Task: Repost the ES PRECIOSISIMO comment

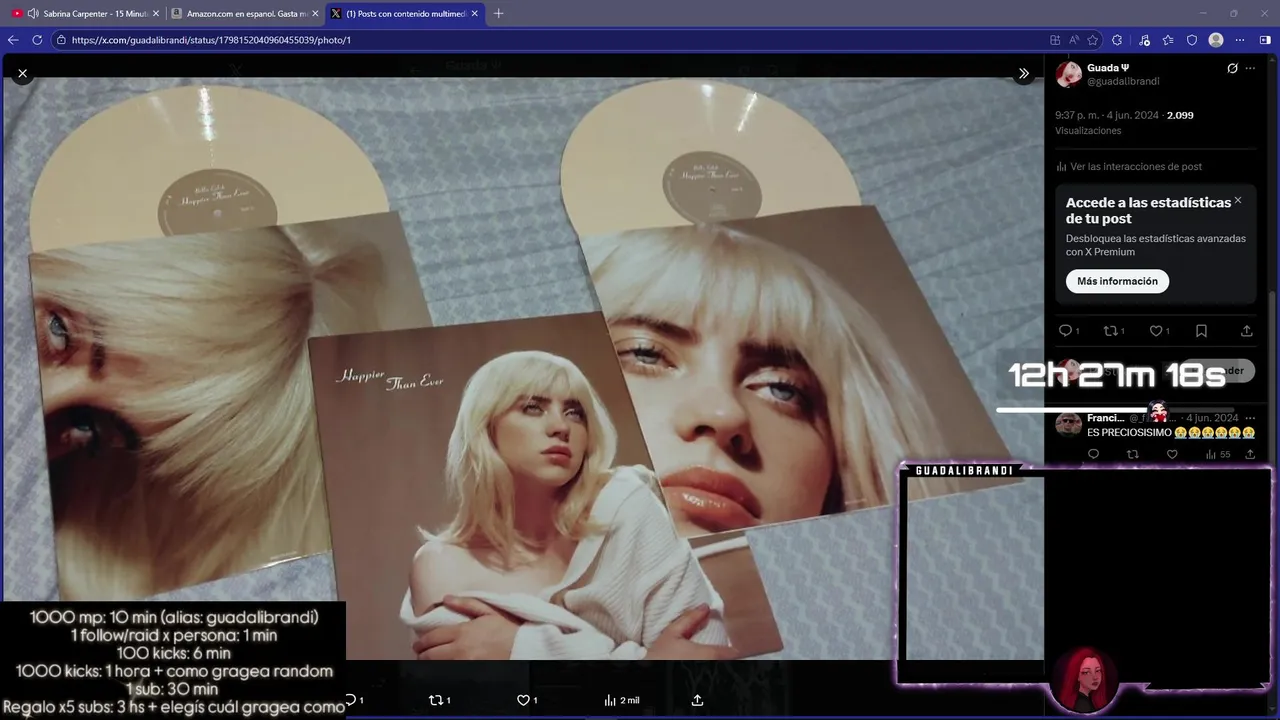Action: pos(1132,454)
